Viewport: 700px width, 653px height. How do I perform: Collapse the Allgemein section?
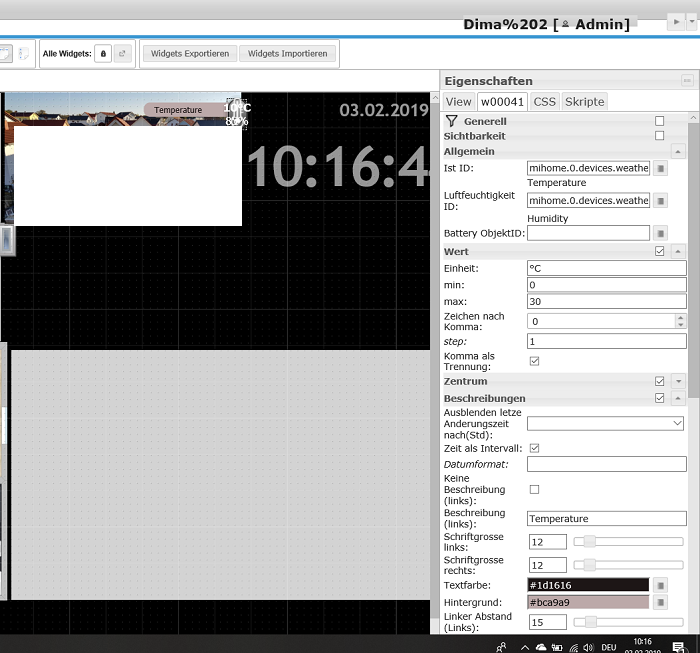[x=678, y=151]
